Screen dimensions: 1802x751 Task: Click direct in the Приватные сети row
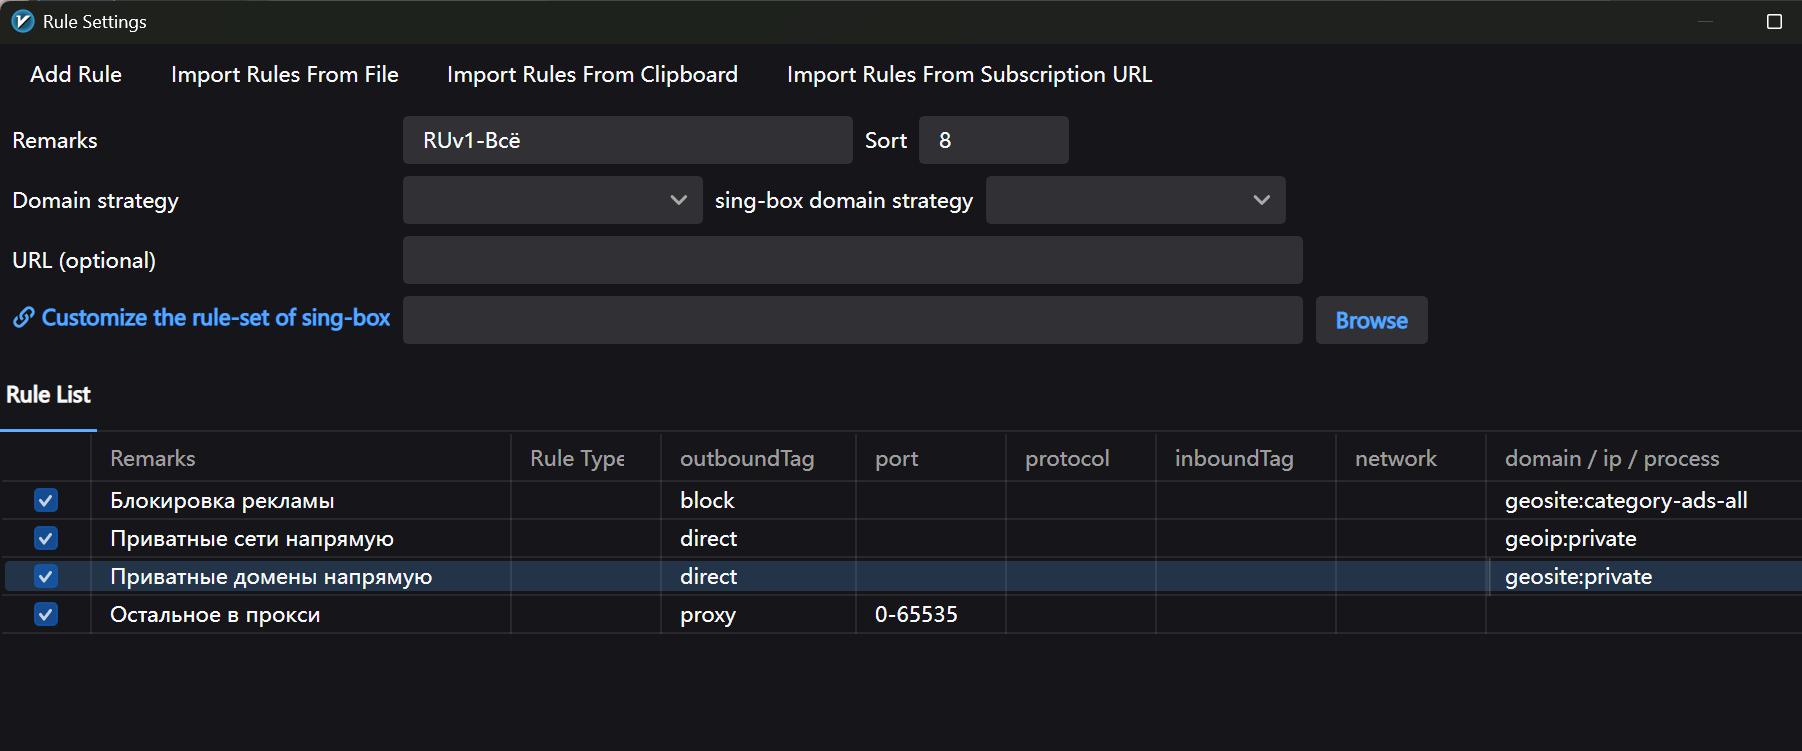click(x=708, y=538)
